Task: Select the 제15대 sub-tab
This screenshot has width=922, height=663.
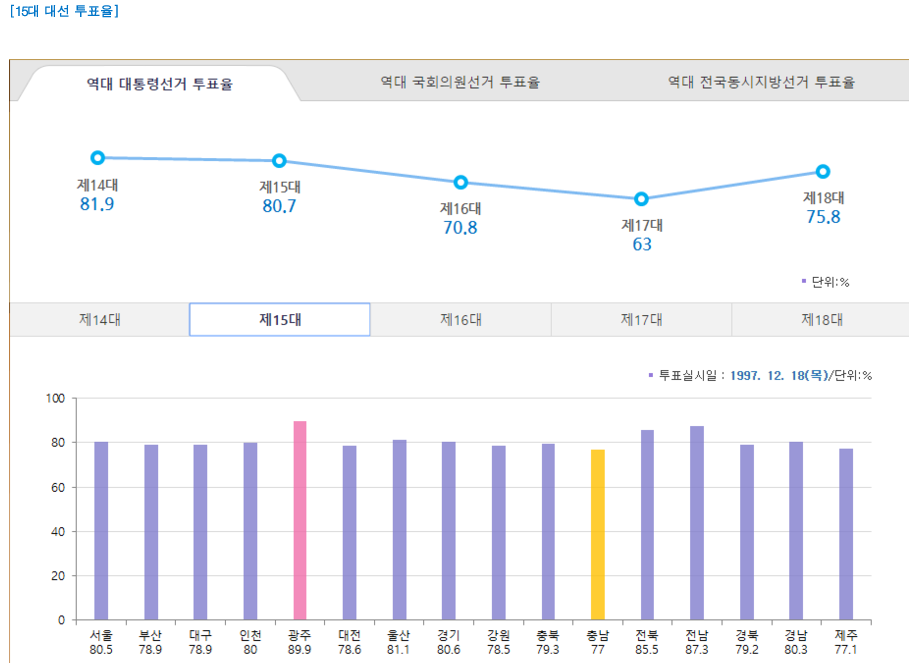Action: (x=280, y=319)
